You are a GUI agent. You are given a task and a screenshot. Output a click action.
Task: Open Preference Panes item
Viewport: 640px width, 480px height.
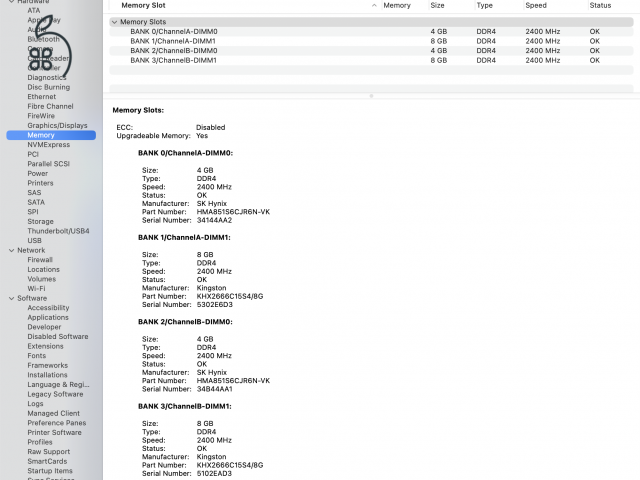(57, 423)
